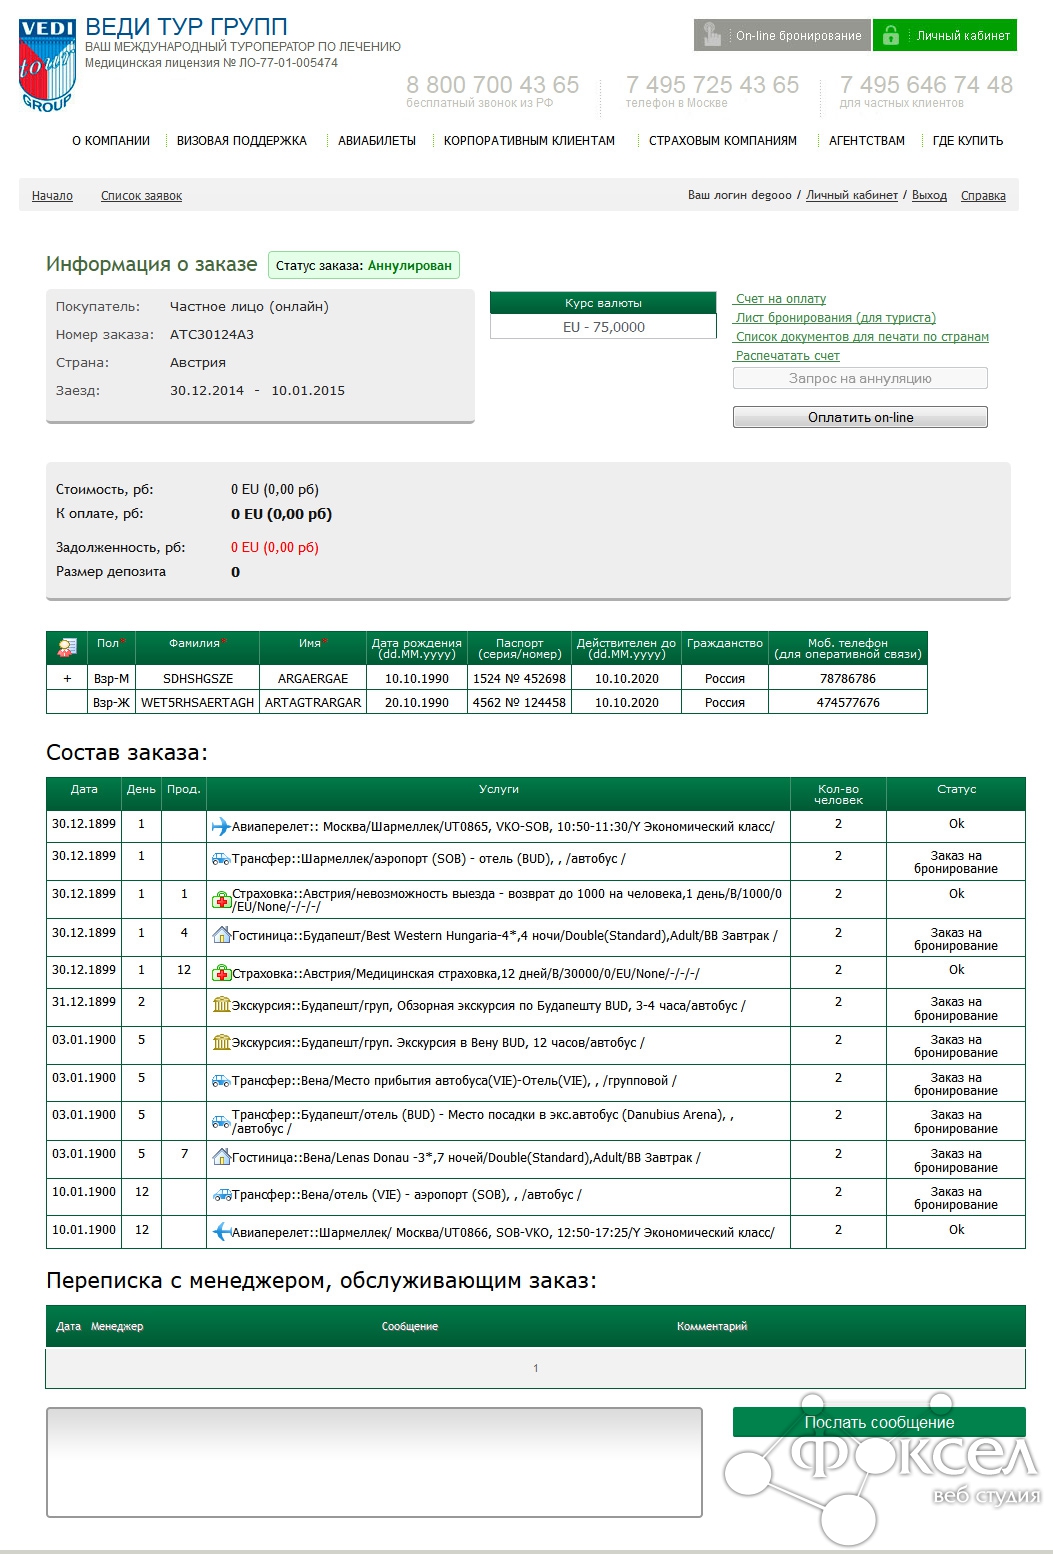This screenshot has height=1554, width=1053.
Task: Log out via the Выход link
Action: (929, 195)
